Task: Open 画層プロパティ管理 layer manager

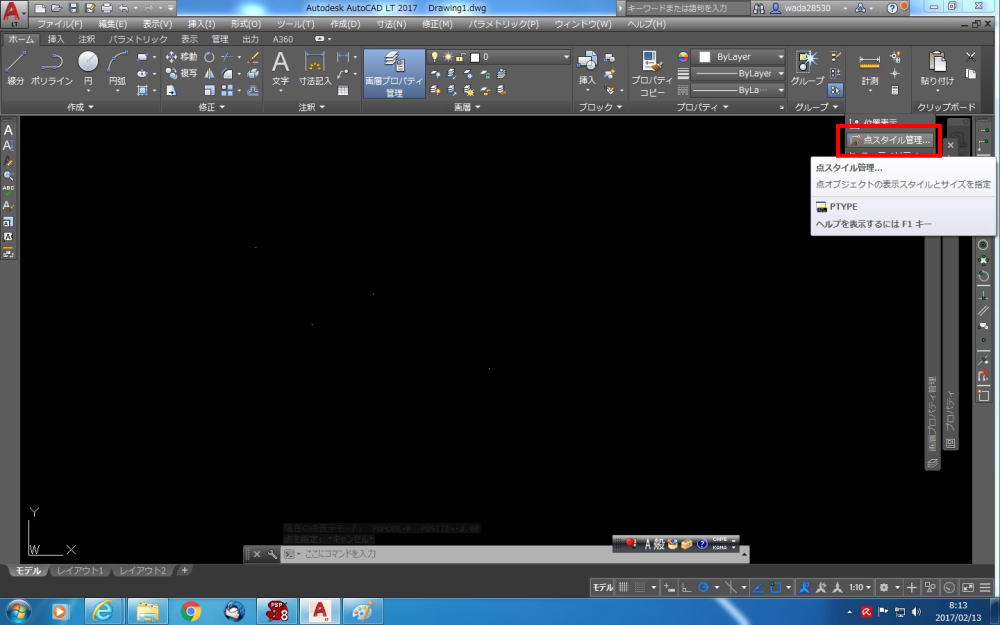Action: pyautogui.click(x=394, y=74)
